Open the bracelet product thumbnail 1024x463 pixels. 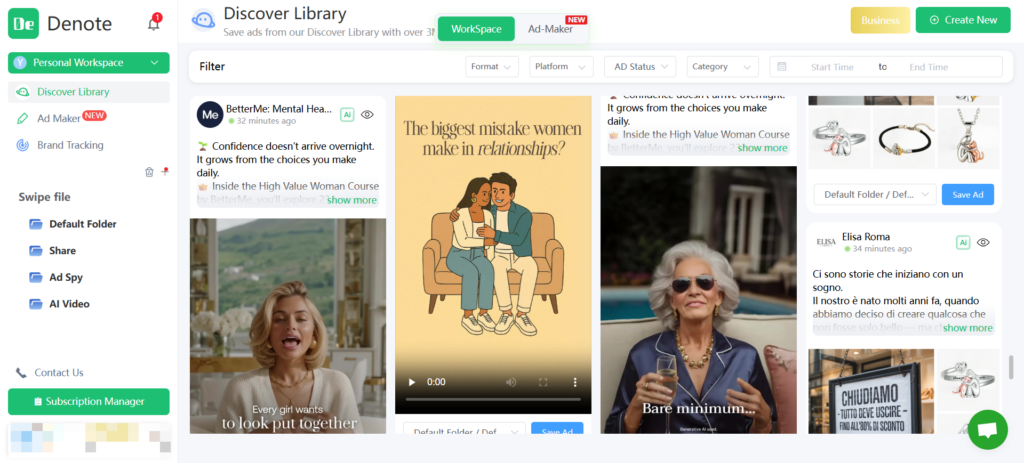click(x=904, y=138)
